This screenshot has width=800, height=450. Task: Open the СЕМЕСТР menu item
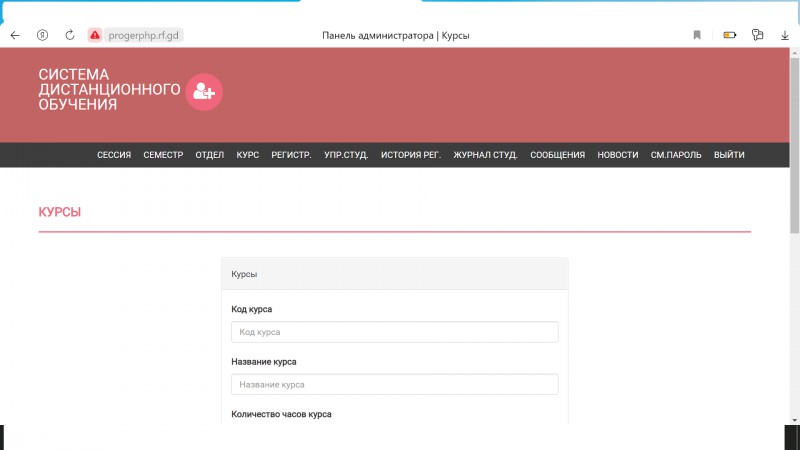pos(163,155)
